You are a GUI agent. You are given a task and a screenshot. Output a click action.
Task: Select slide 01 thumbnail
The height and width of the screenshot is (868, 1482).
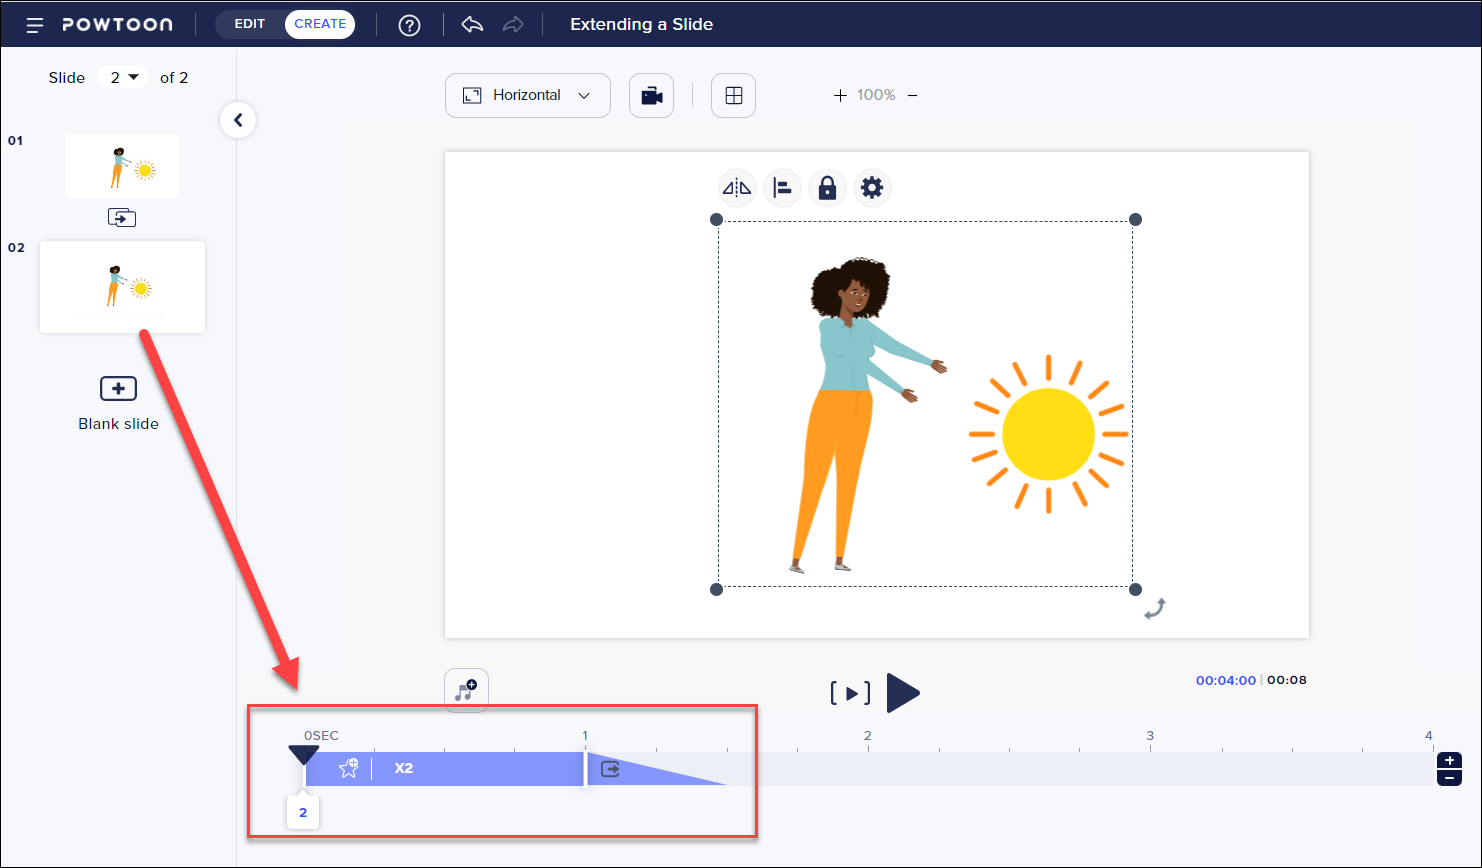click(x=122, y=166)
